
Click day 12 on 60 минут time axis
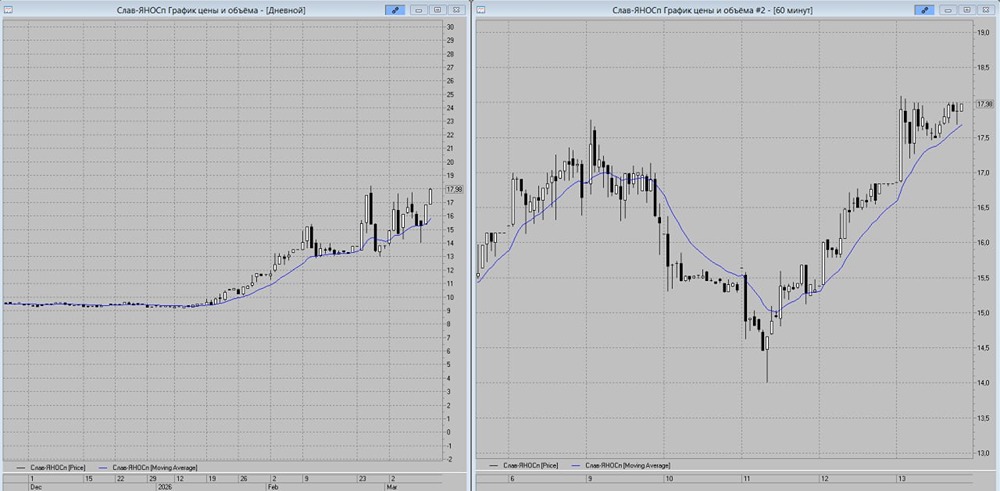(x=824, y=476)
